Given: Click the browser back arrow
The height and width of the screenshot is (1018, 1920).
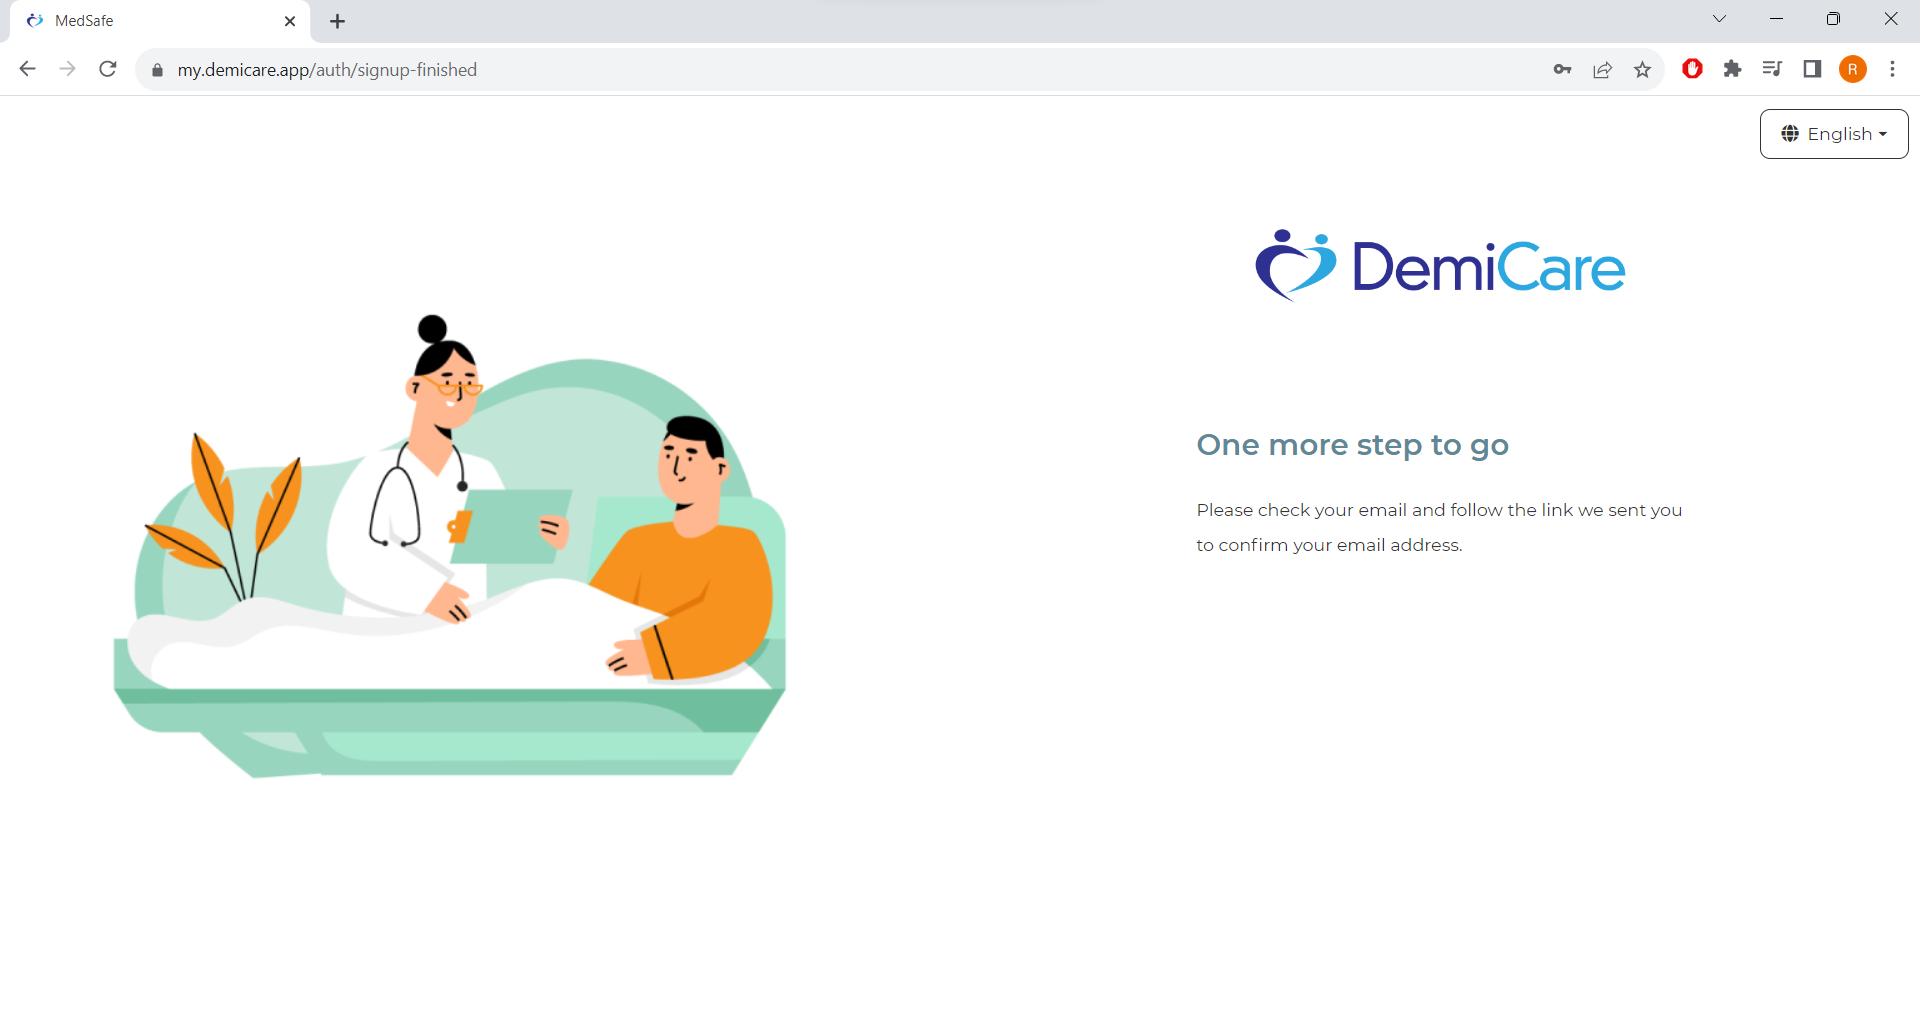Looking at the screenshot, I should 28,69.
